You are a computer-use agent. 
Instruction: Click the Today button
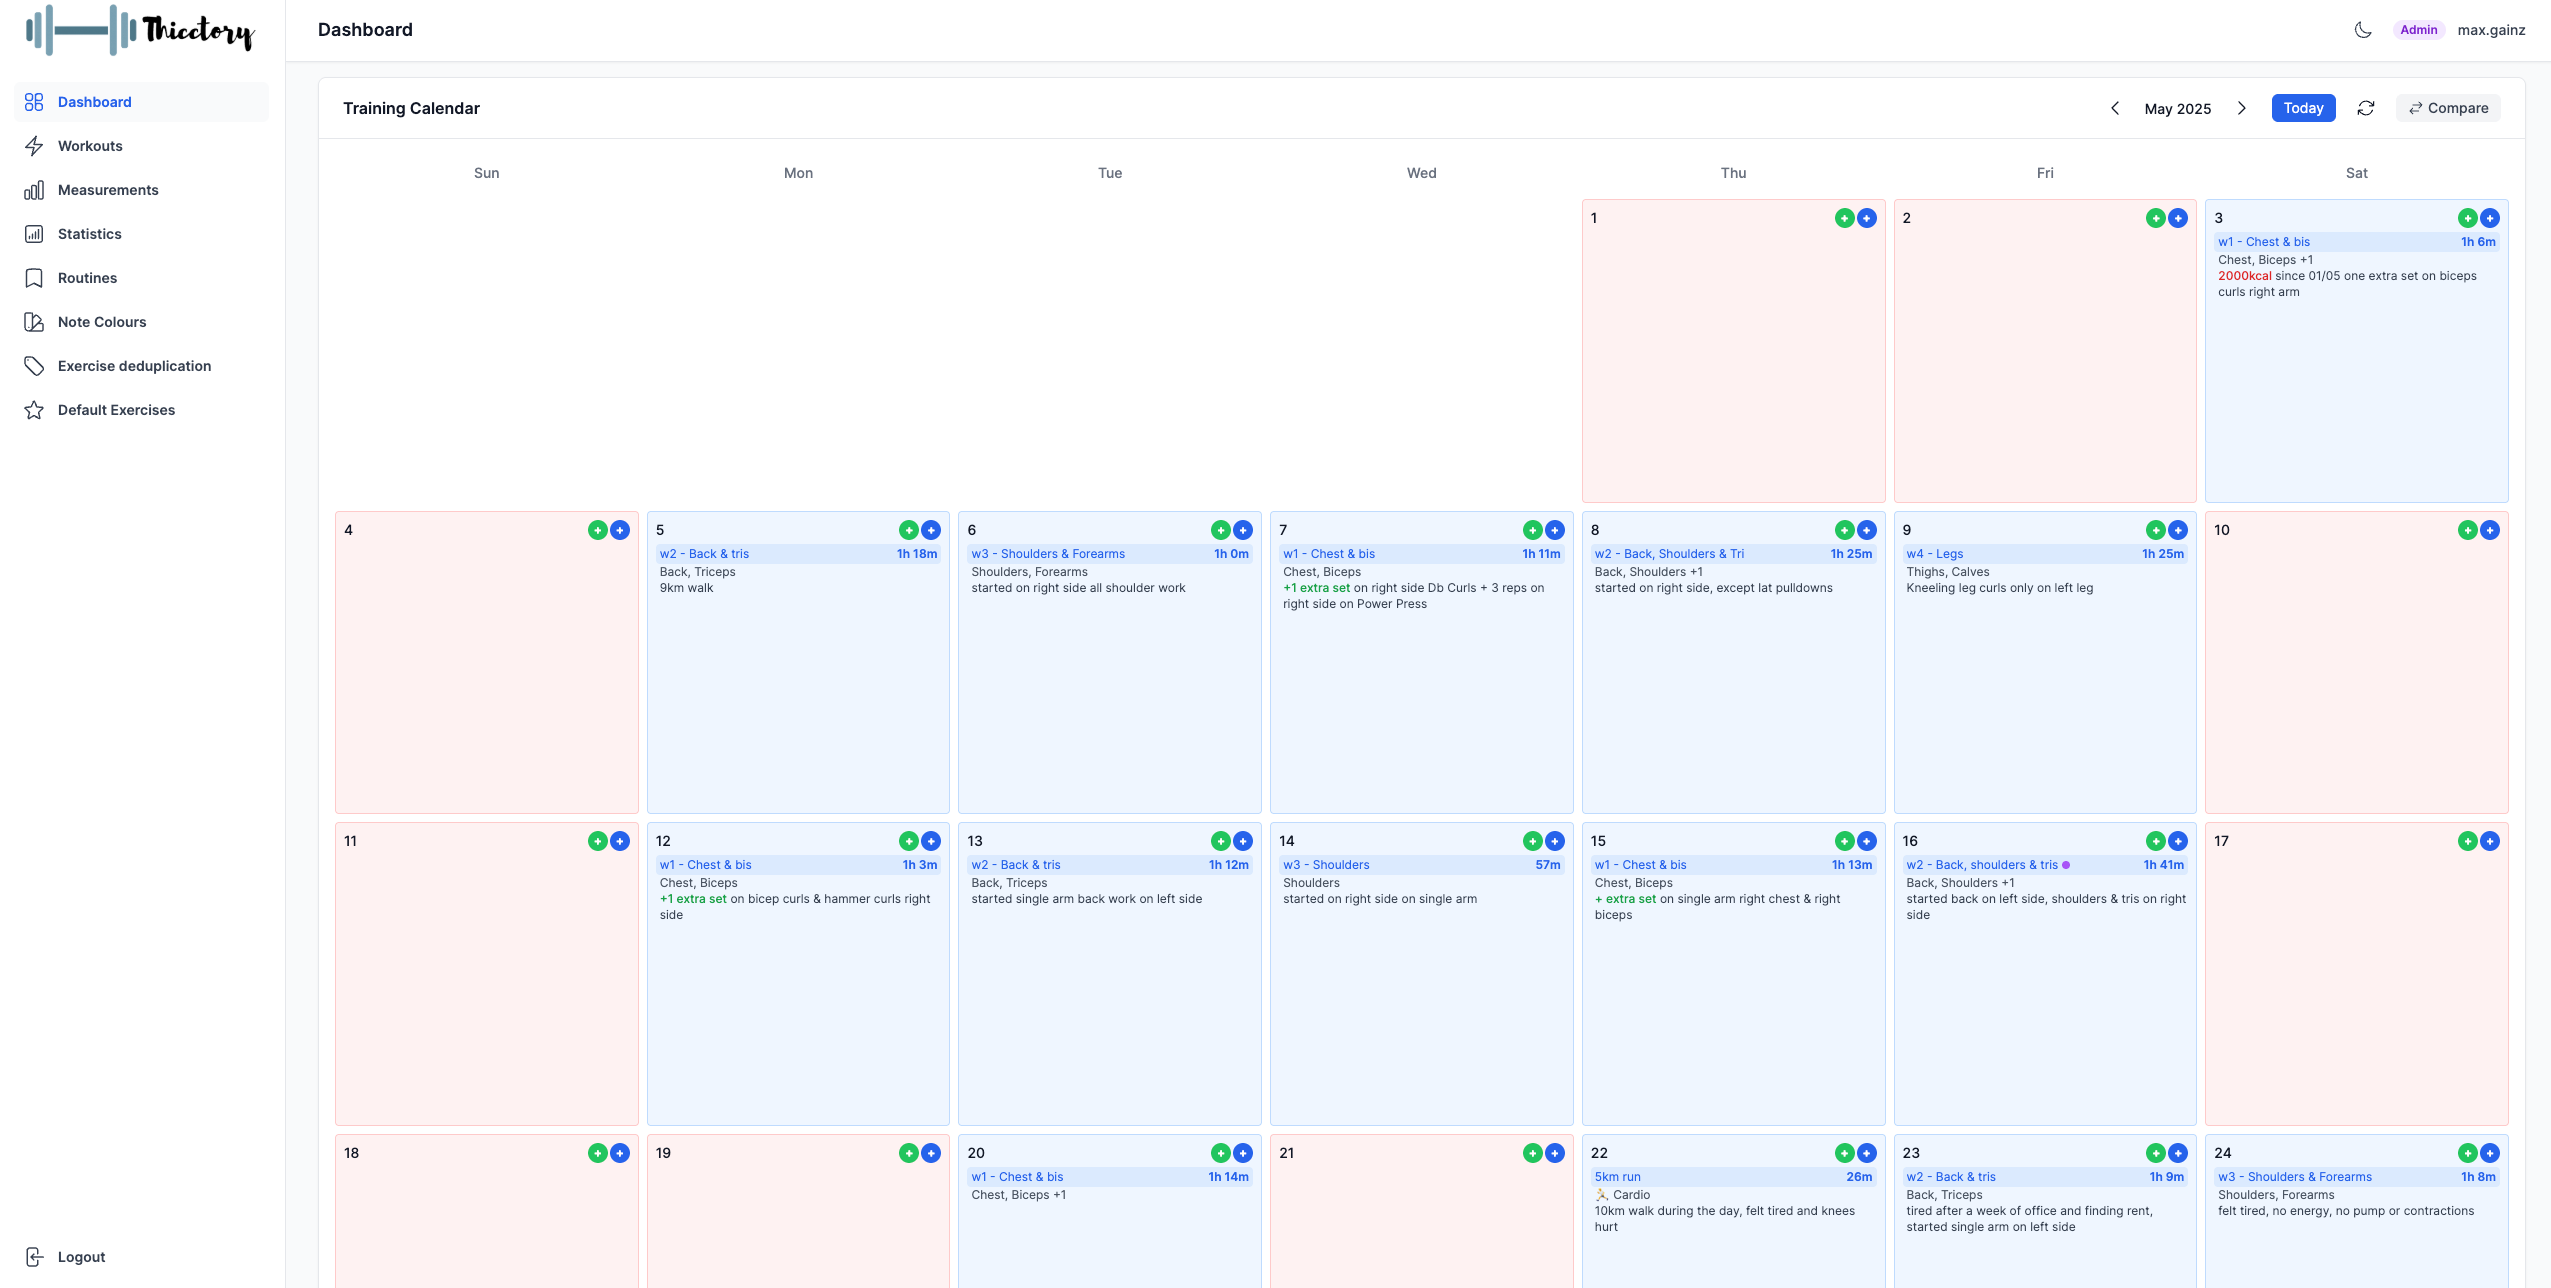pyautogui.click(x=2302, y=108)
